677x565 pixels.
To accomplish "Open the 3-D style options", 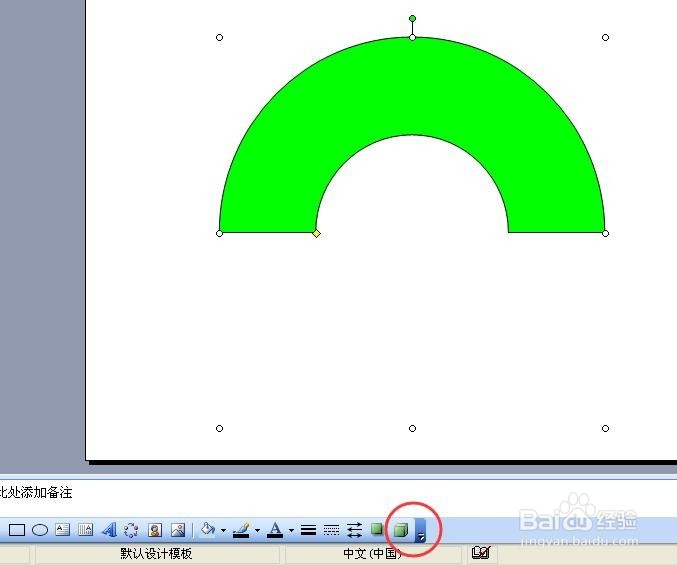I will [x=401, y=530].
